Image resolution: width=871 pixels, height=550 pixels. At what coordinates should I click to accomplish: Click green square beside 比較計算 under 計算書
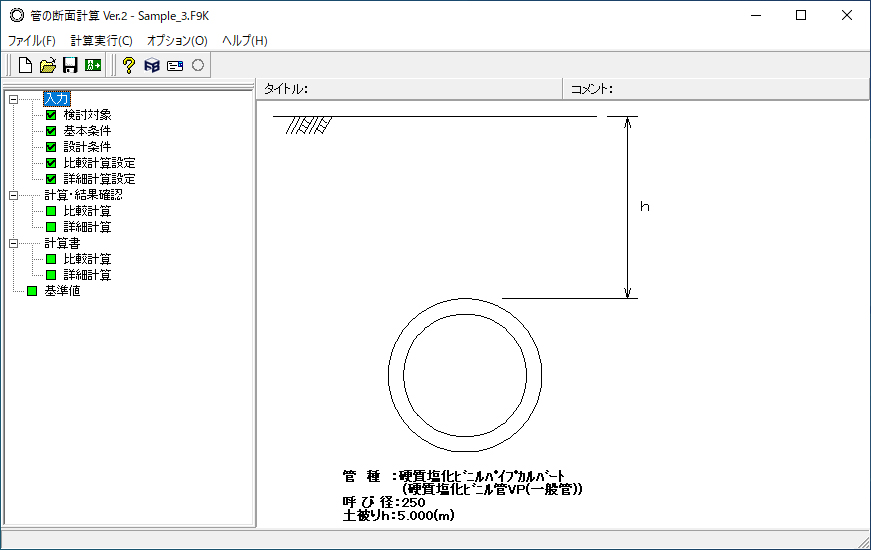pos(51,259)
